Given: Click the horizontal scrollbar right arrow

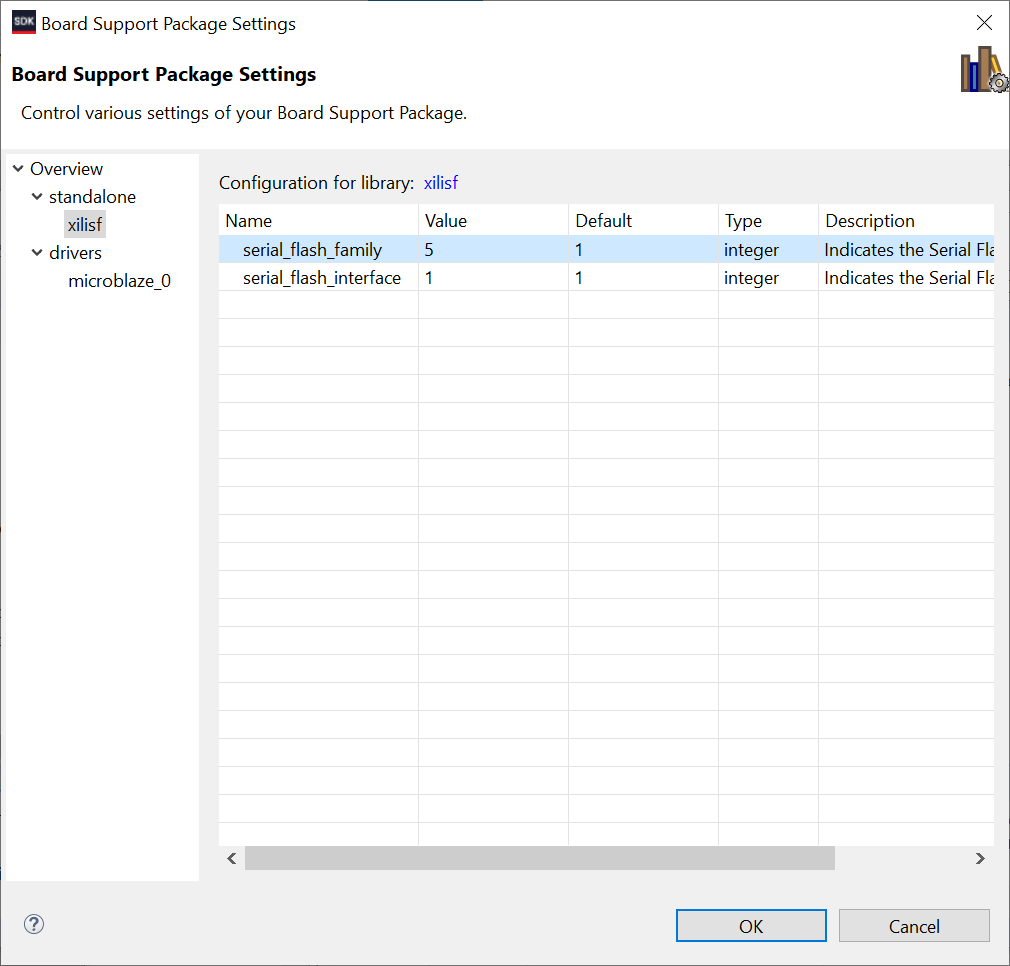Looking at the screenshot, I should (980, 858).
